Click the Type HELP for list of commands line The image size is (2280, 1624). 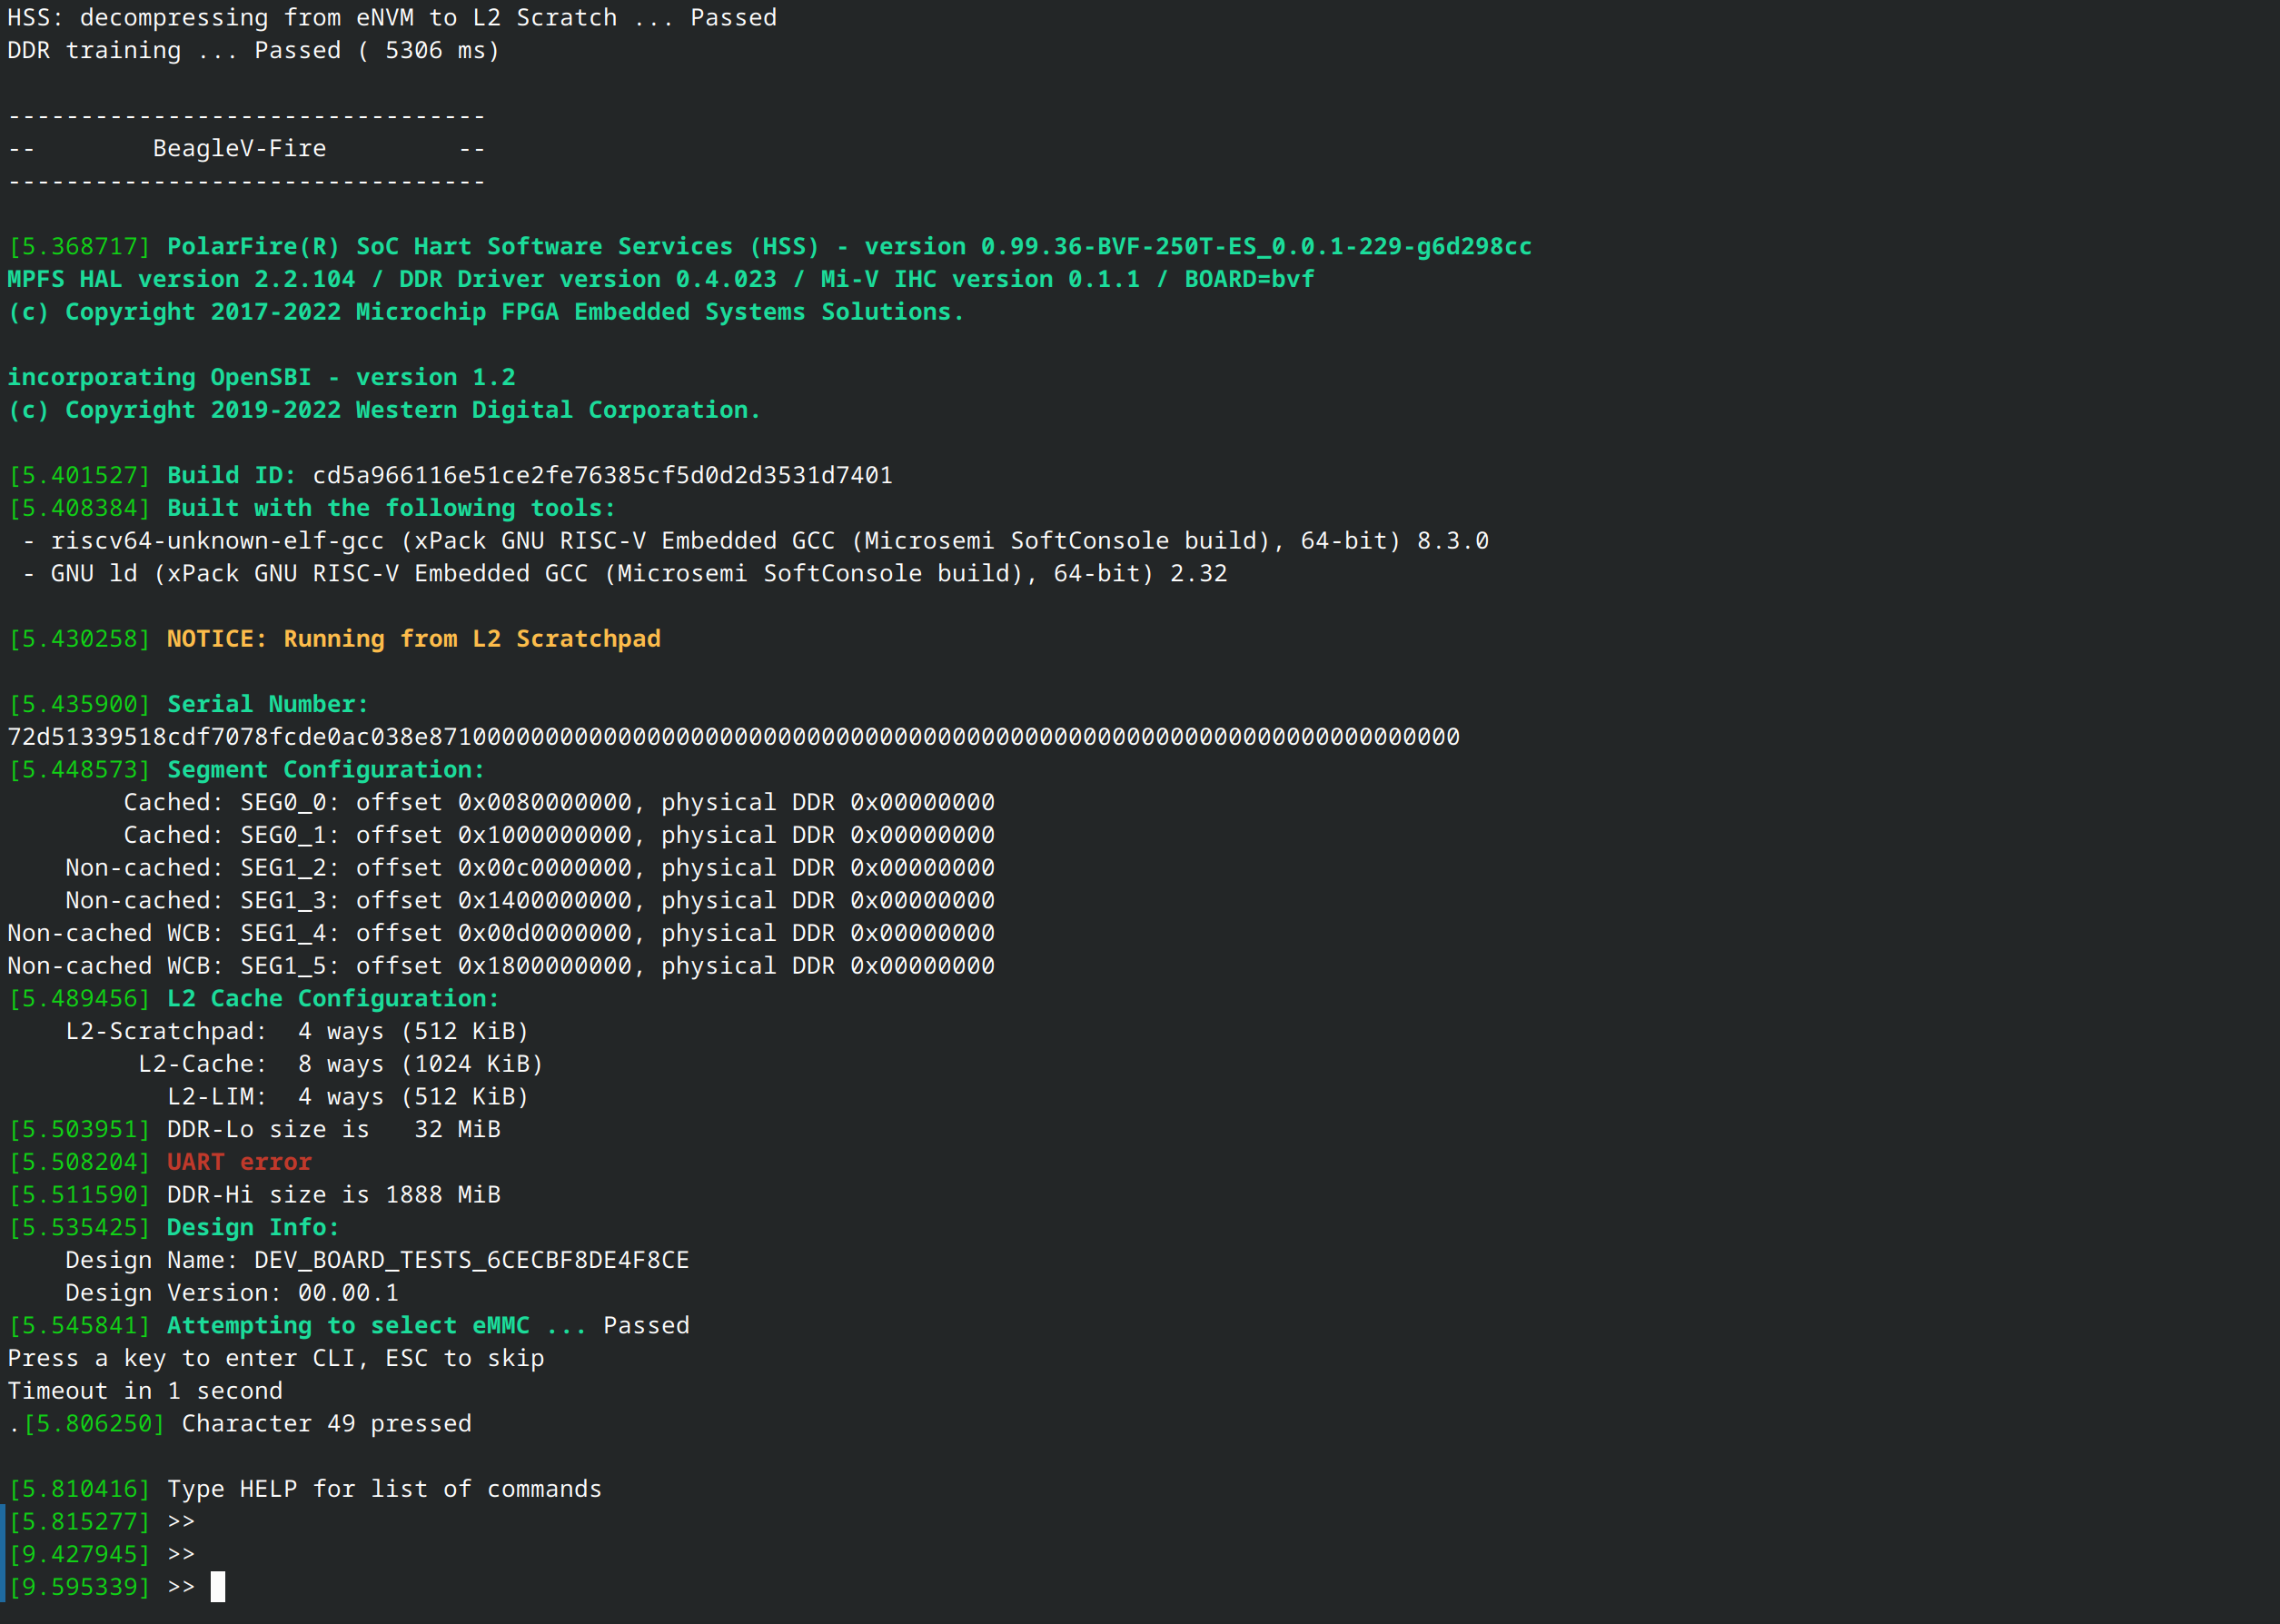click(x=384, y=1489)
